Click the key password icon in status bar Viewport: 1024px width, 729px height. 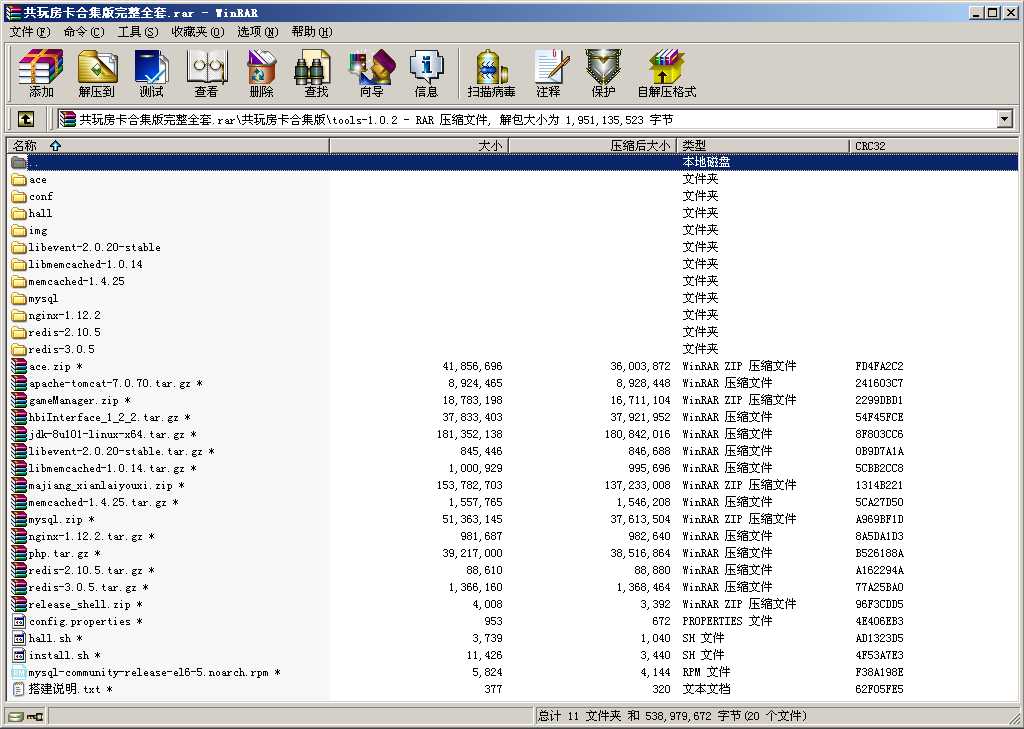point(35,717)
